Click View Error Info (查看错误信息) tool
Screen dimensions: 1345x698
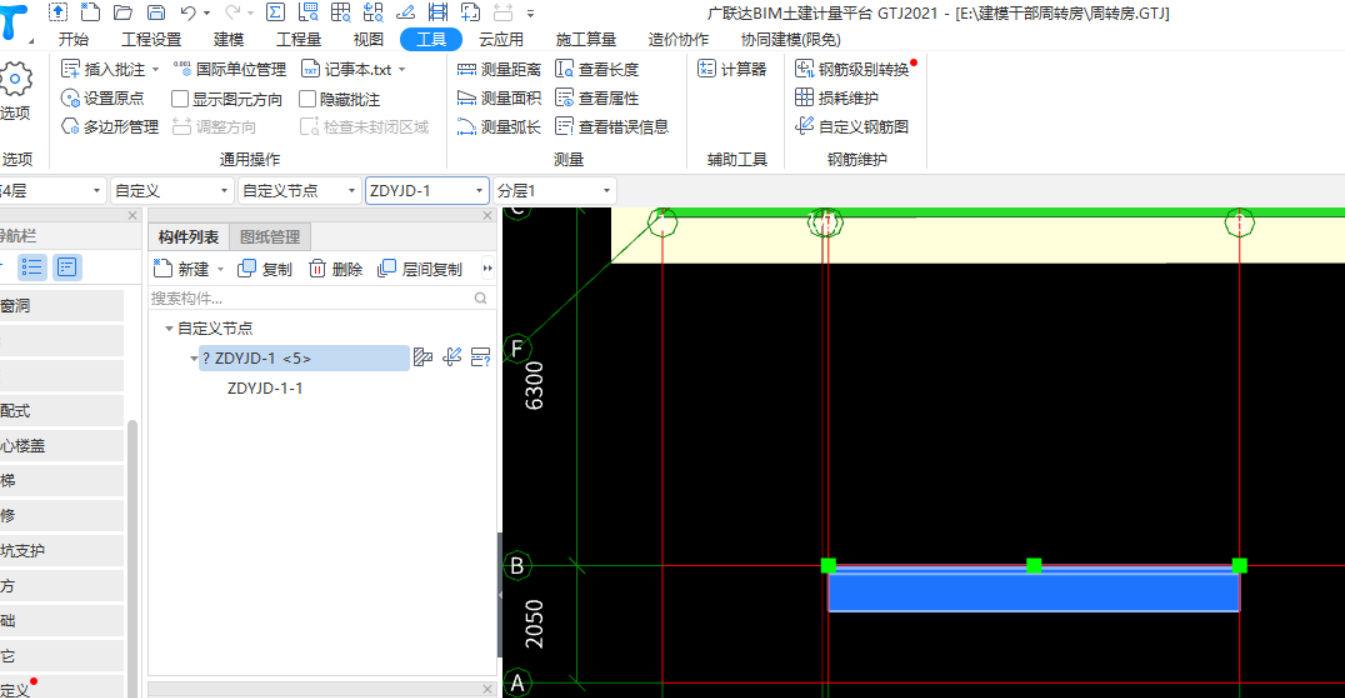click(612, 127)
